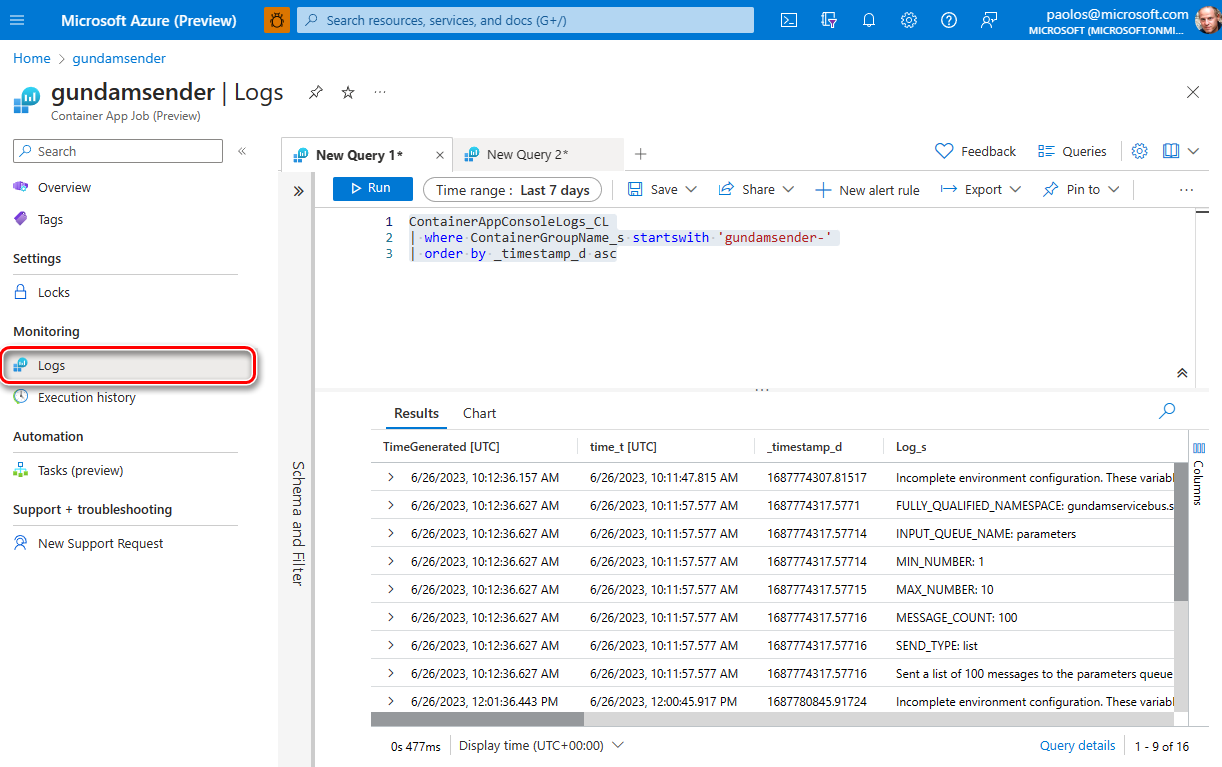The height and width of the screenshot is (767, 1222).
Task: Open the Help question mark icon
Action: [x=949, y=20]
